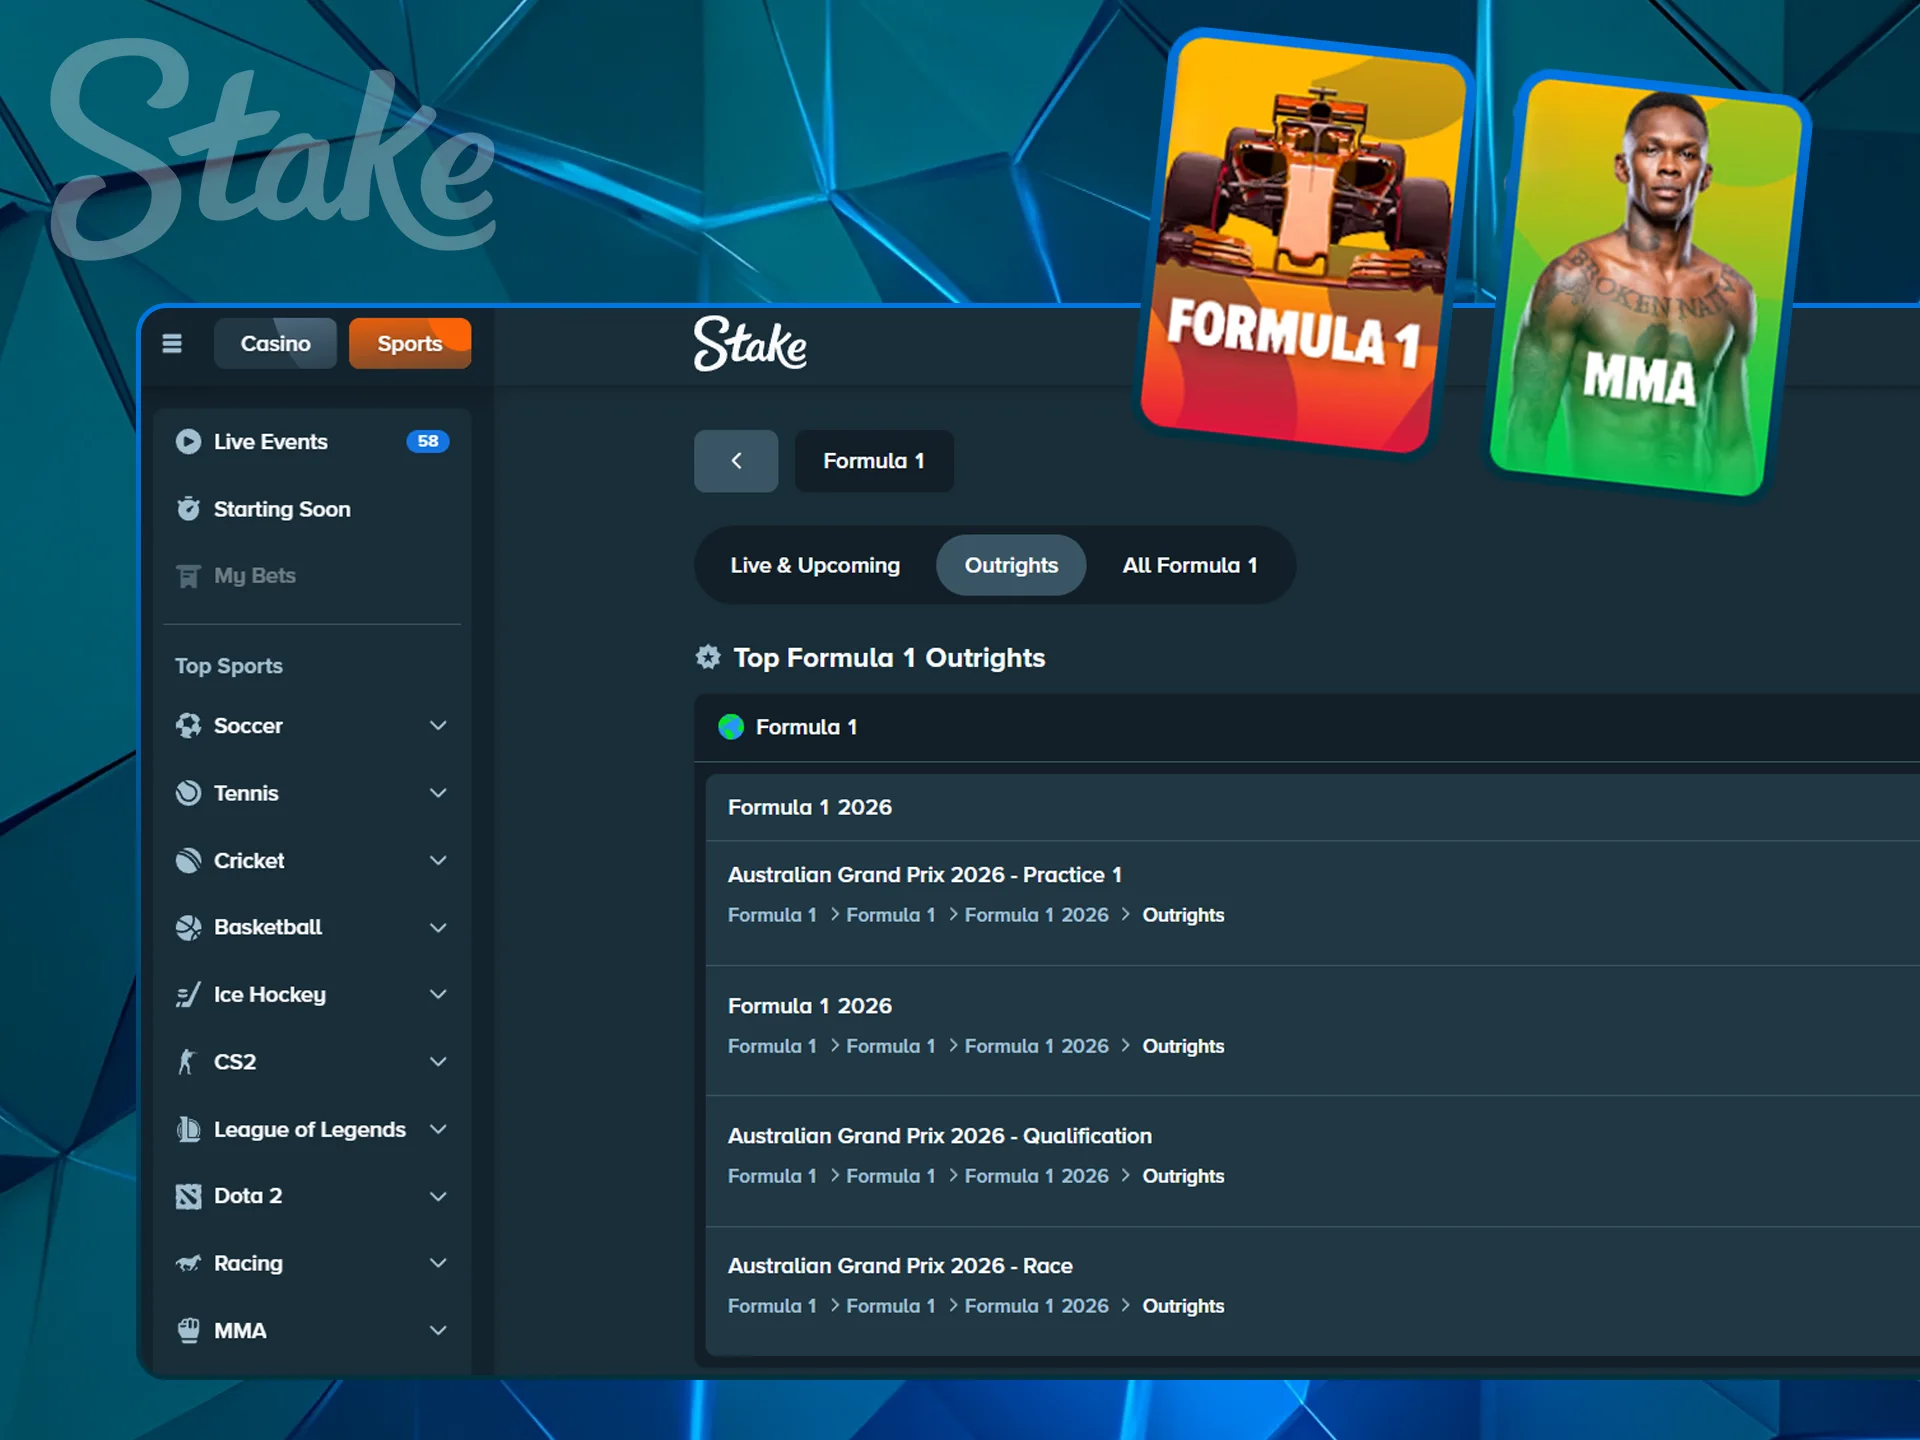Open Australian Grand Prix 2026 - Race
Screen dimensions: 1920x1440
[900, 1266]
